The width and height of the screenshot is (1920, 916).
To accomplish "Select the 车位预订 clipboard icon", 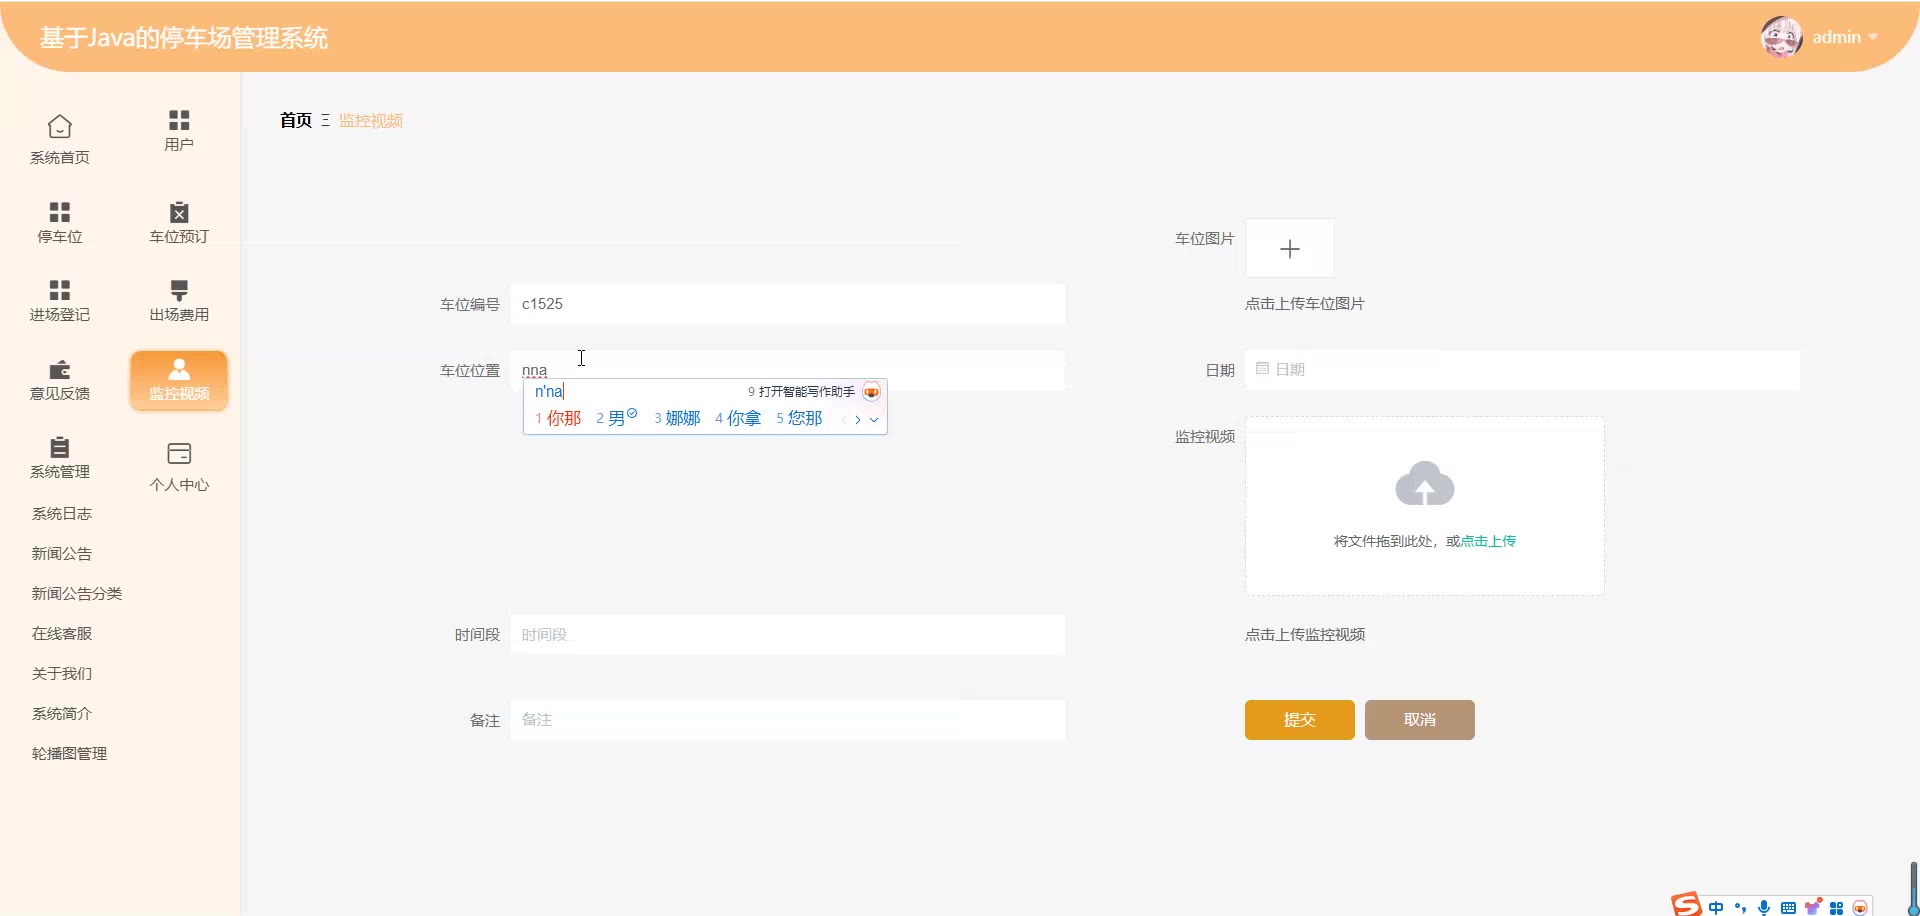I will click(179, 212).
